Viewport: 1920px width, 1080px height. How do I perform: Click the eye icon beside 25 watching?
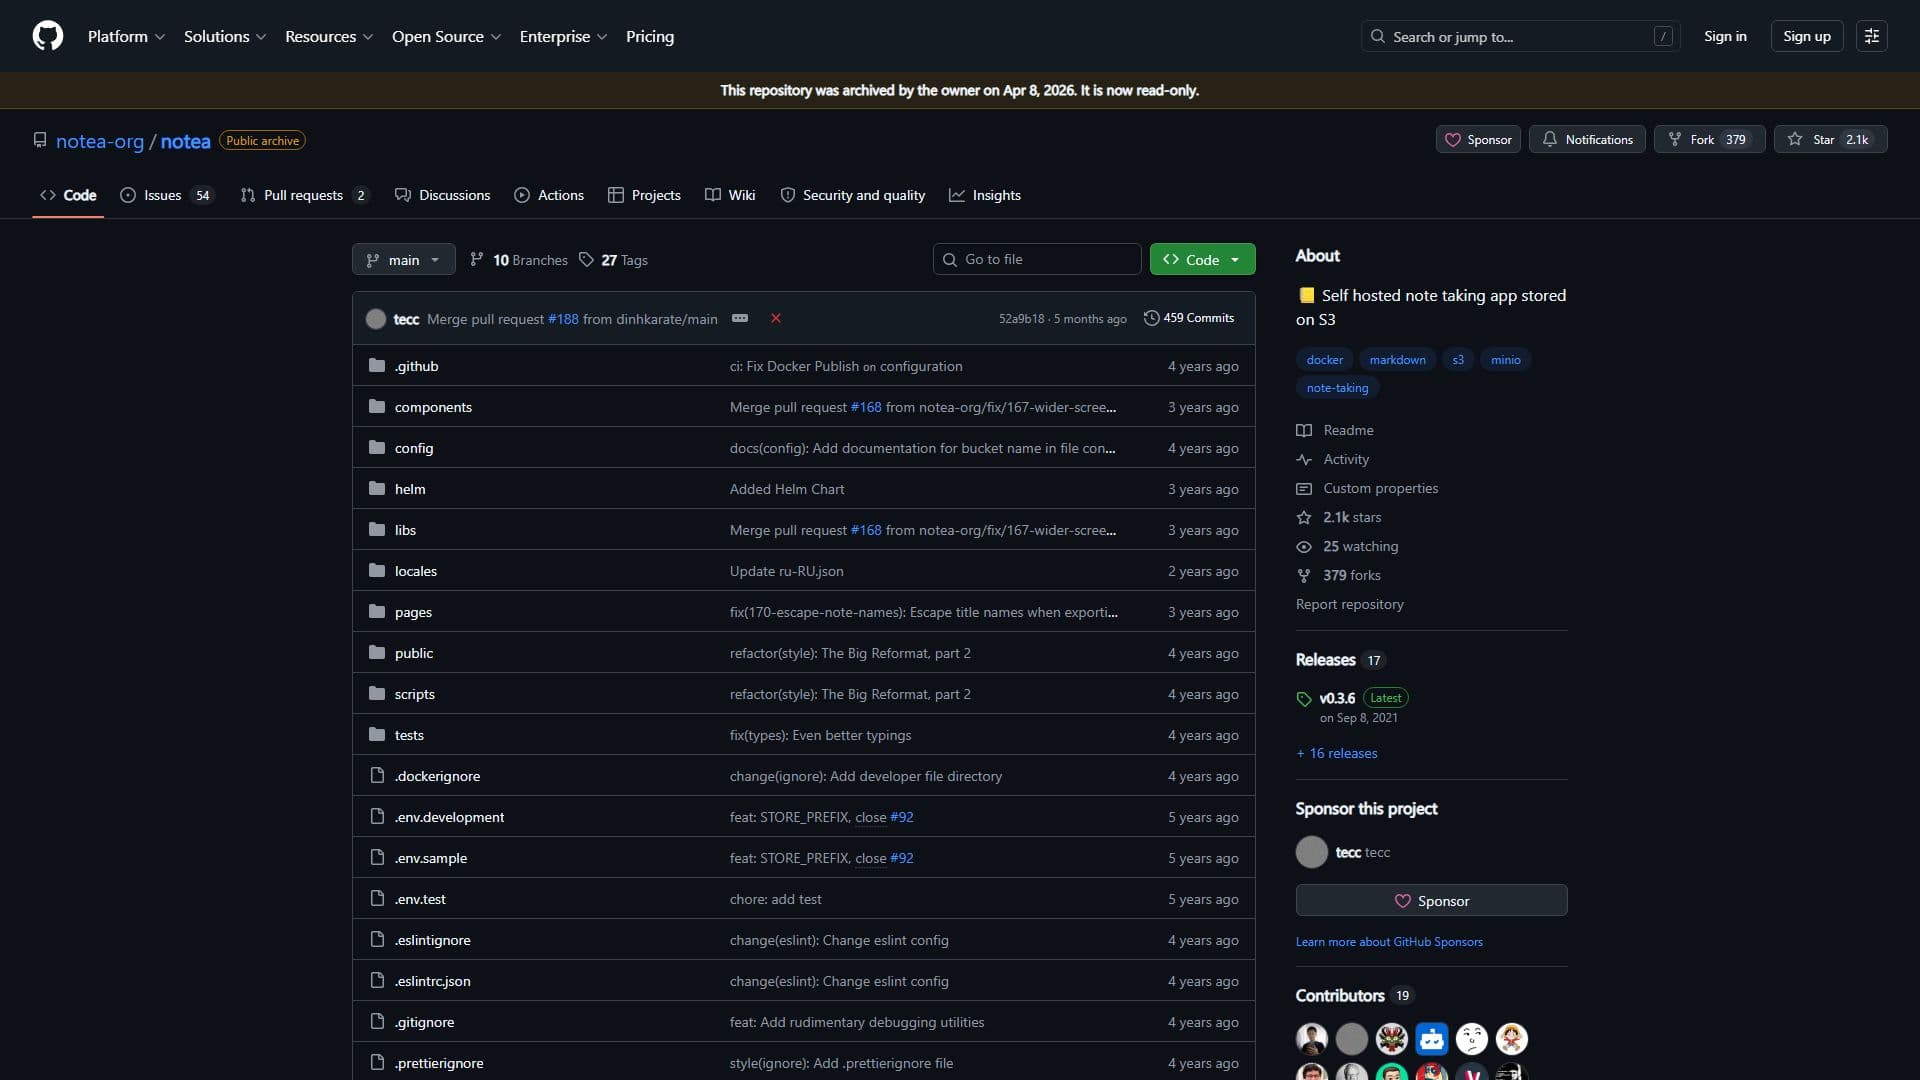[x=1304, y=547]
